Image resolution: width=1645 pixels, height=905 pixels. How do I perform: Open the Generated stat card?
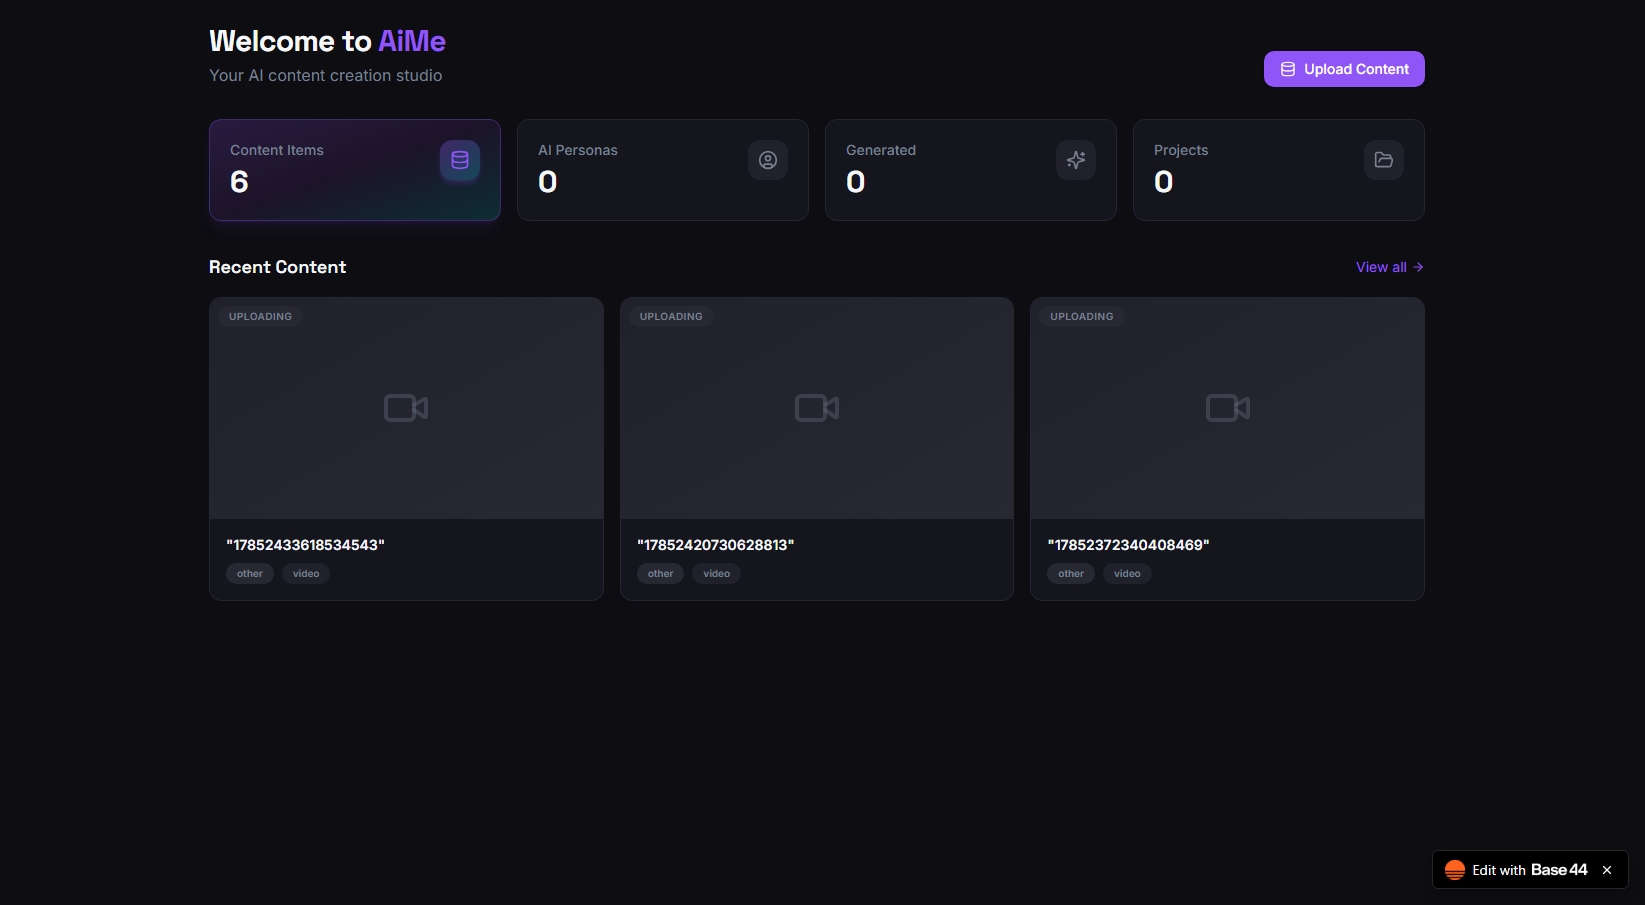[971, 170]
